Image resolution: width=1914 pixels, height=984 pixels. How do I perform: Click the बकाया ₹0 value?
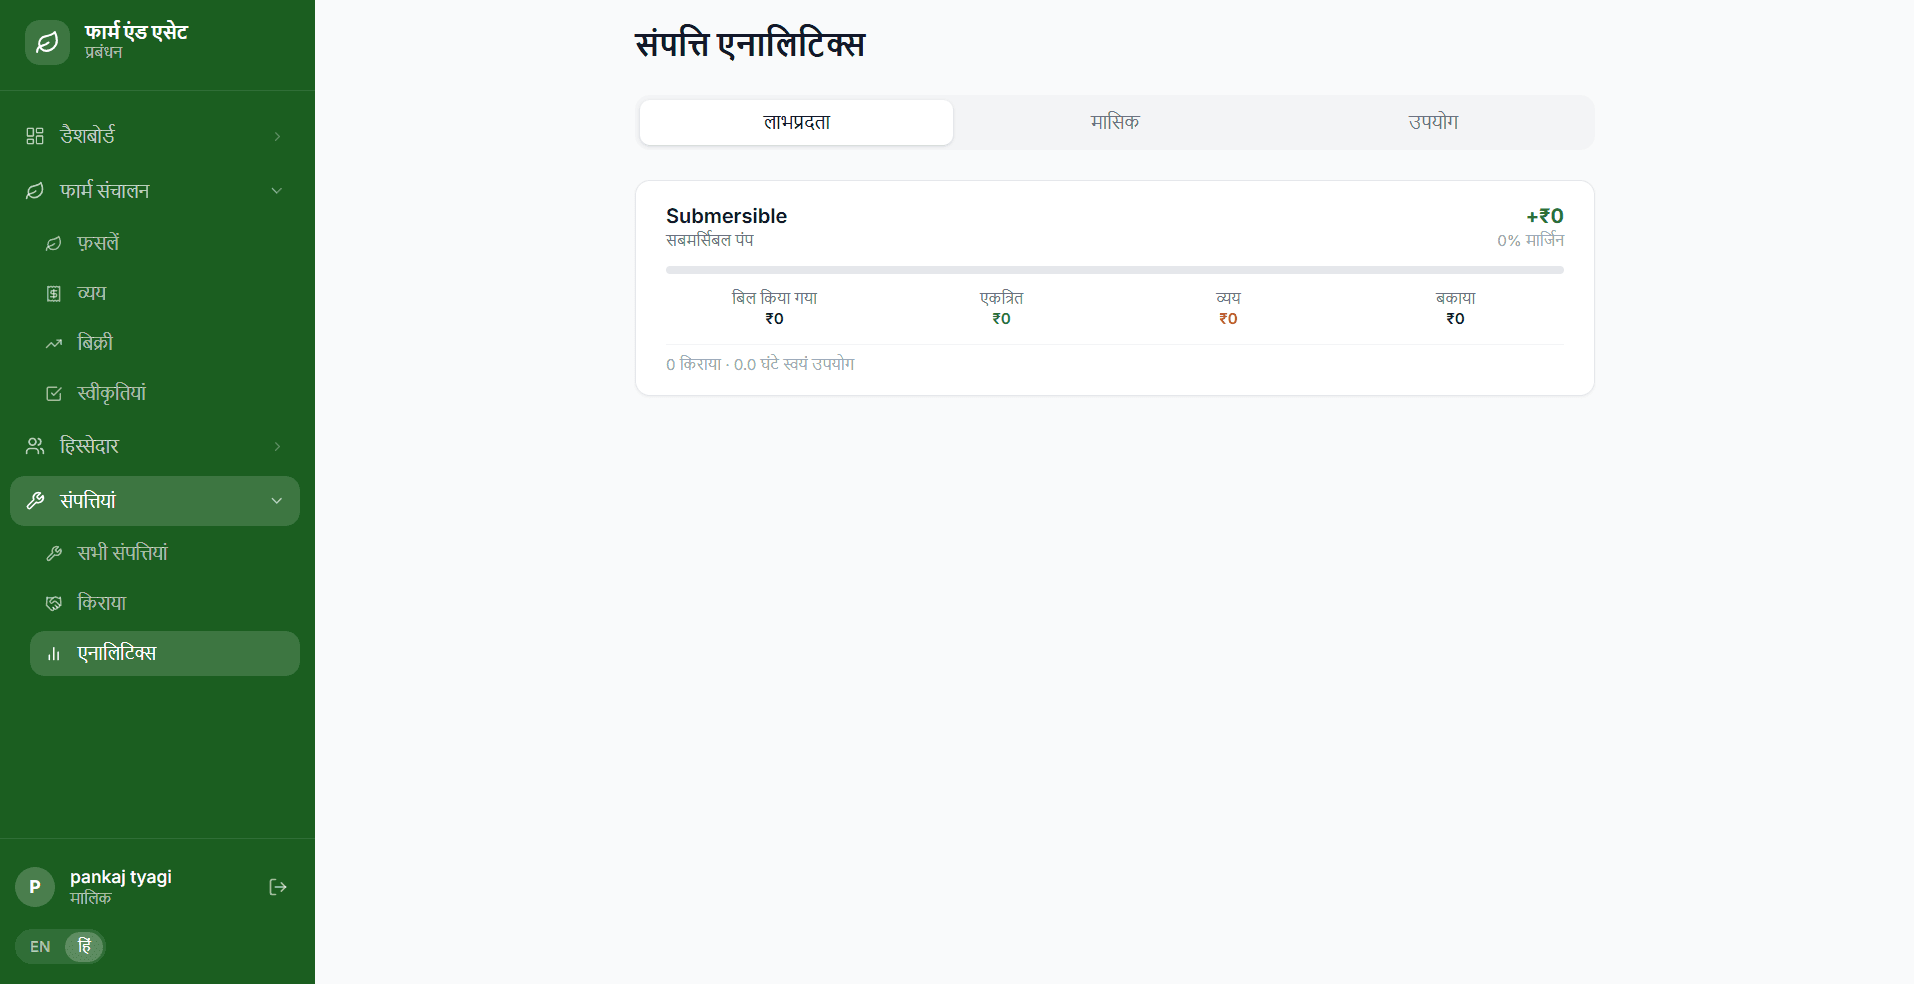[x=1455, y=319]
